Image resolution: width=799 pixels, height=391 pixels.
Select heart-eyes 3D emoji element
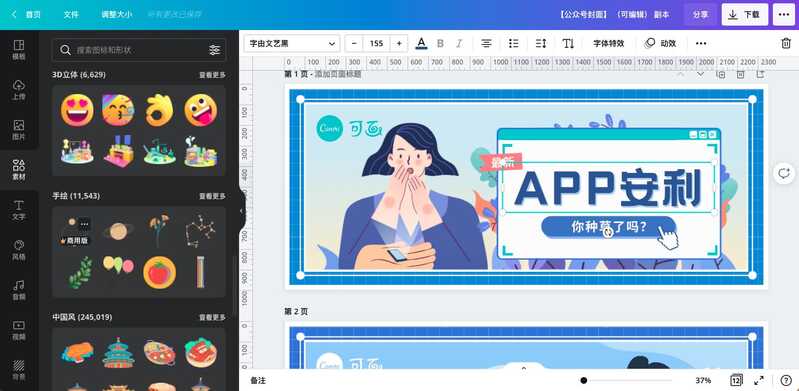click(77, 110)
